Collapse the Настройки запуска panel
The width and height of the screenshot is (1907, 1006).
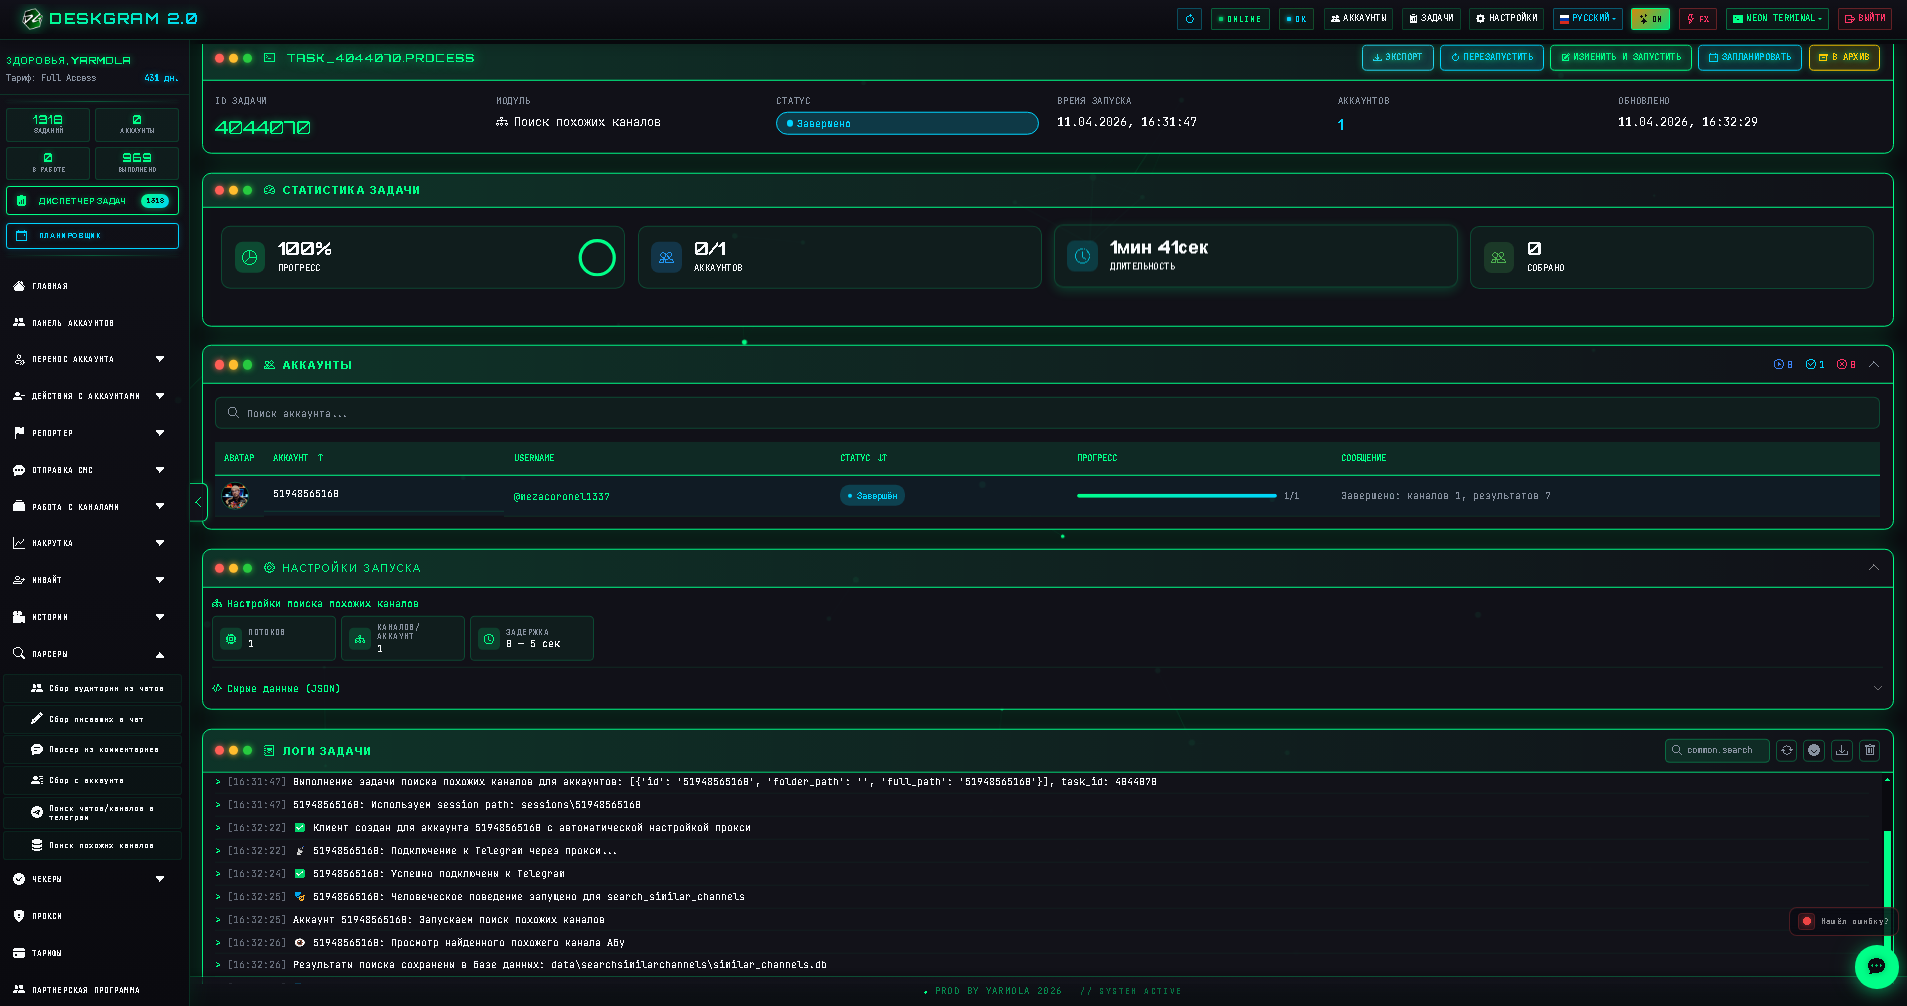coord(1874,568)
